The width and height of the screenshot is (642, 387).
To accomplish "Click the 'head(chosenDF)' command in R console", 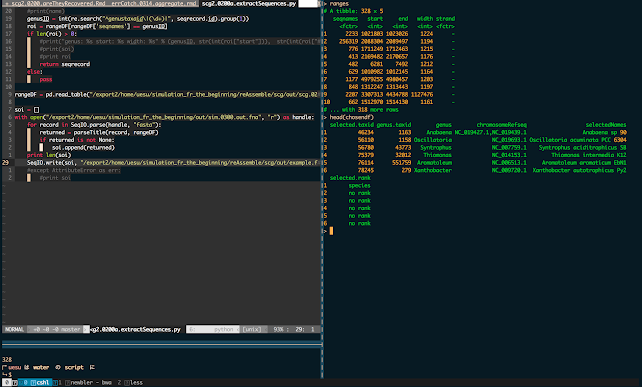I will [x=352, y=117].
